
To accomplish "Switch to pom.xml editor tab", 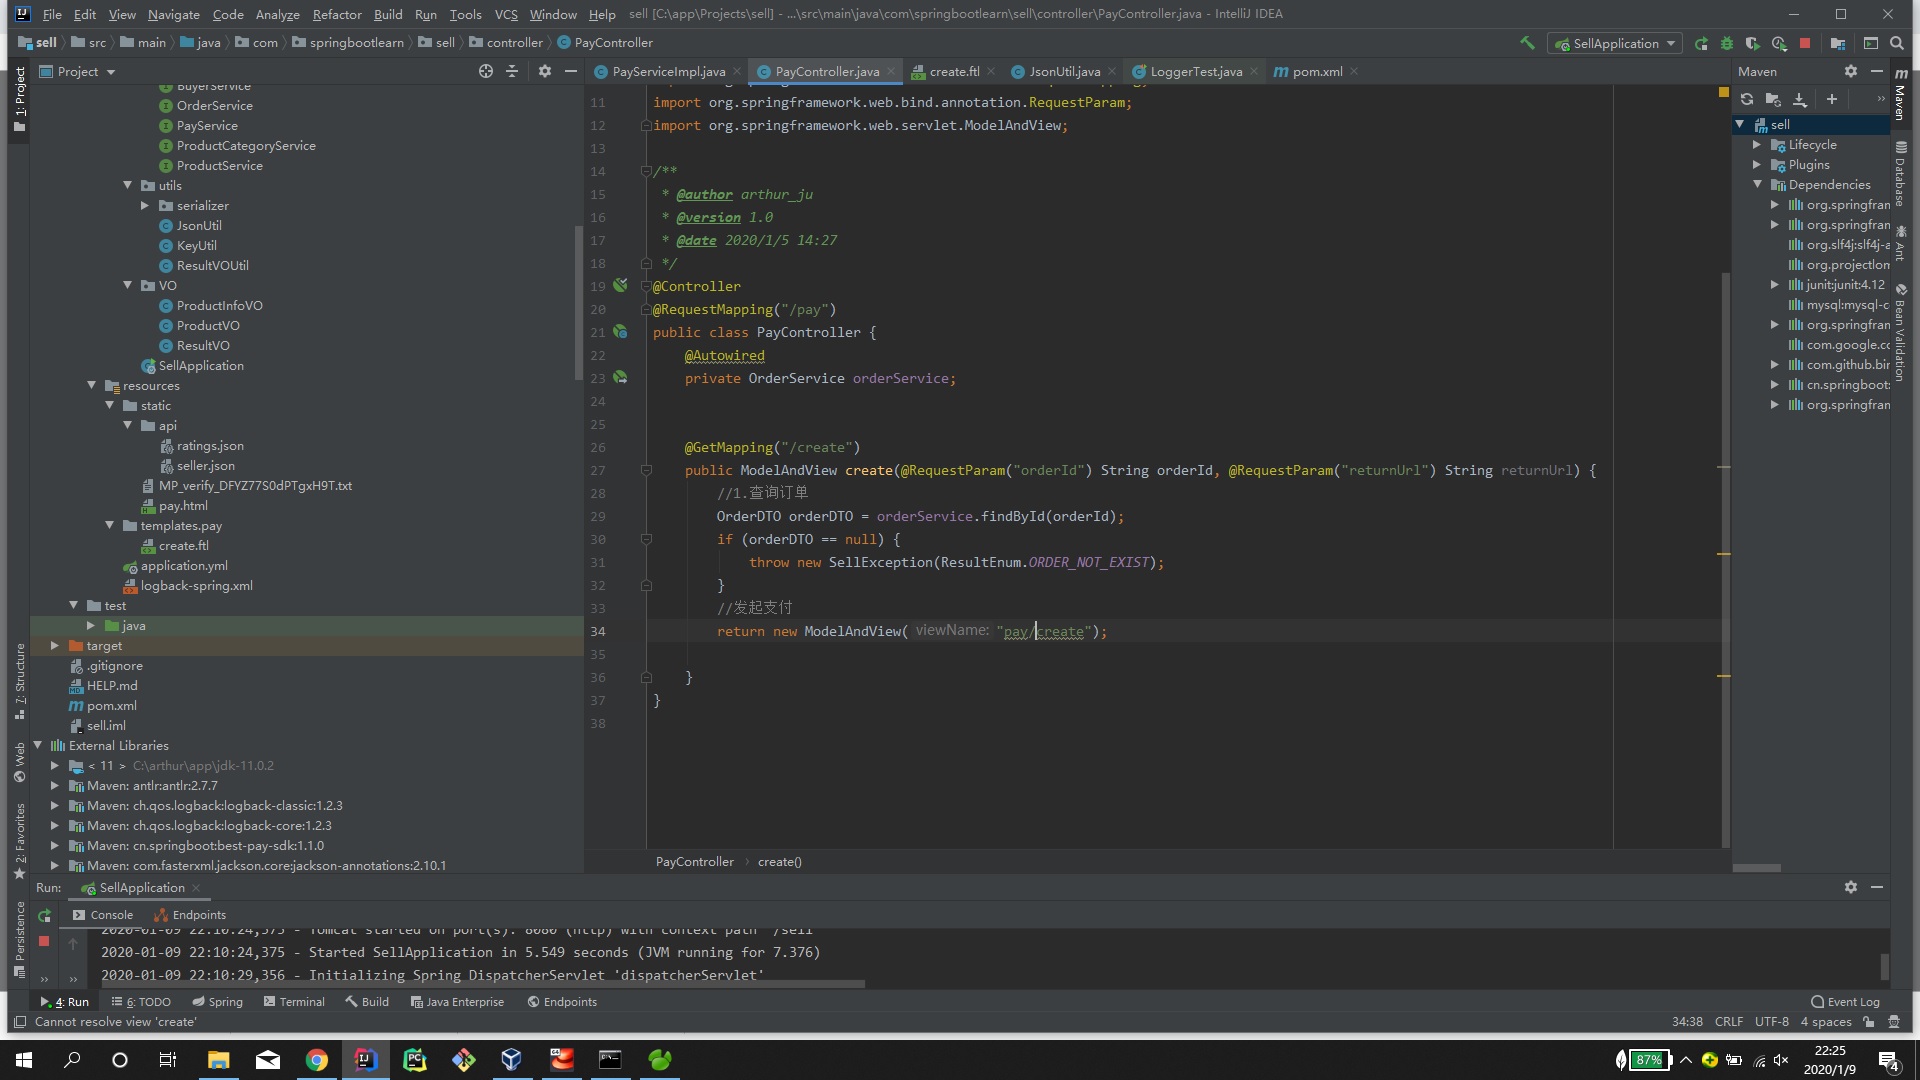I will (x=1317, y=71).
